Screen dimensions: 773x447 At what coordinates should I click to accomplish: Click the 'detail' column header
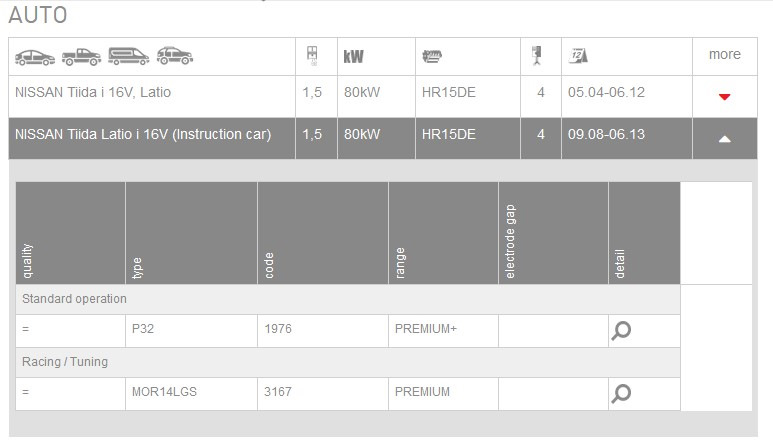tap(644, 233)
